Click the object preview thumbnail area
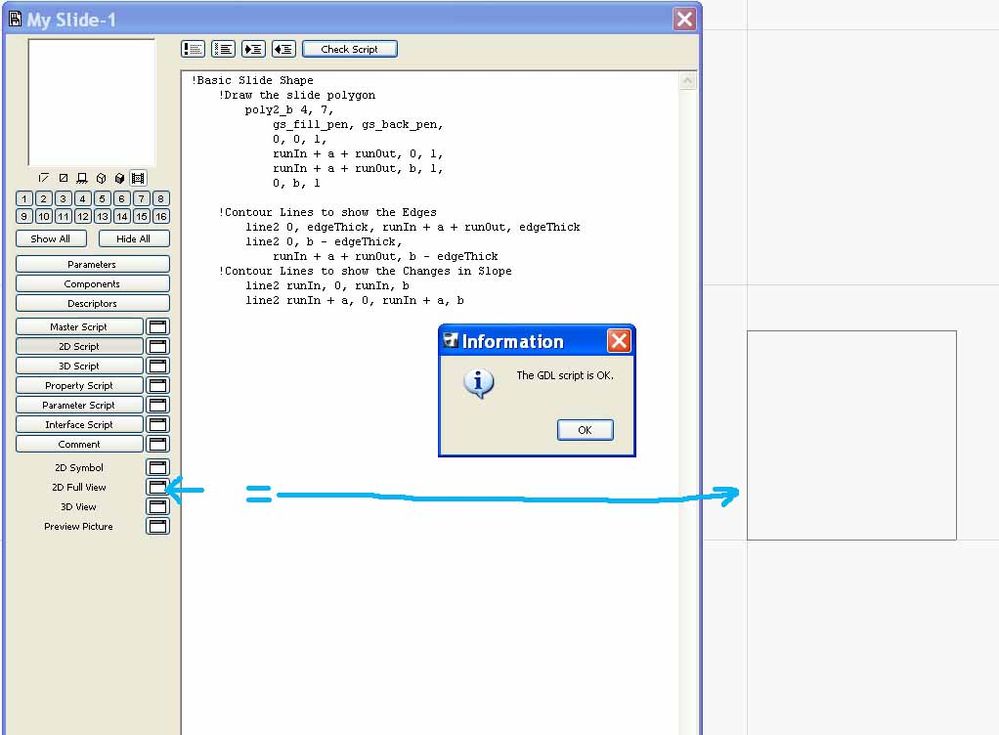999x735 pixels. point(92,103)
